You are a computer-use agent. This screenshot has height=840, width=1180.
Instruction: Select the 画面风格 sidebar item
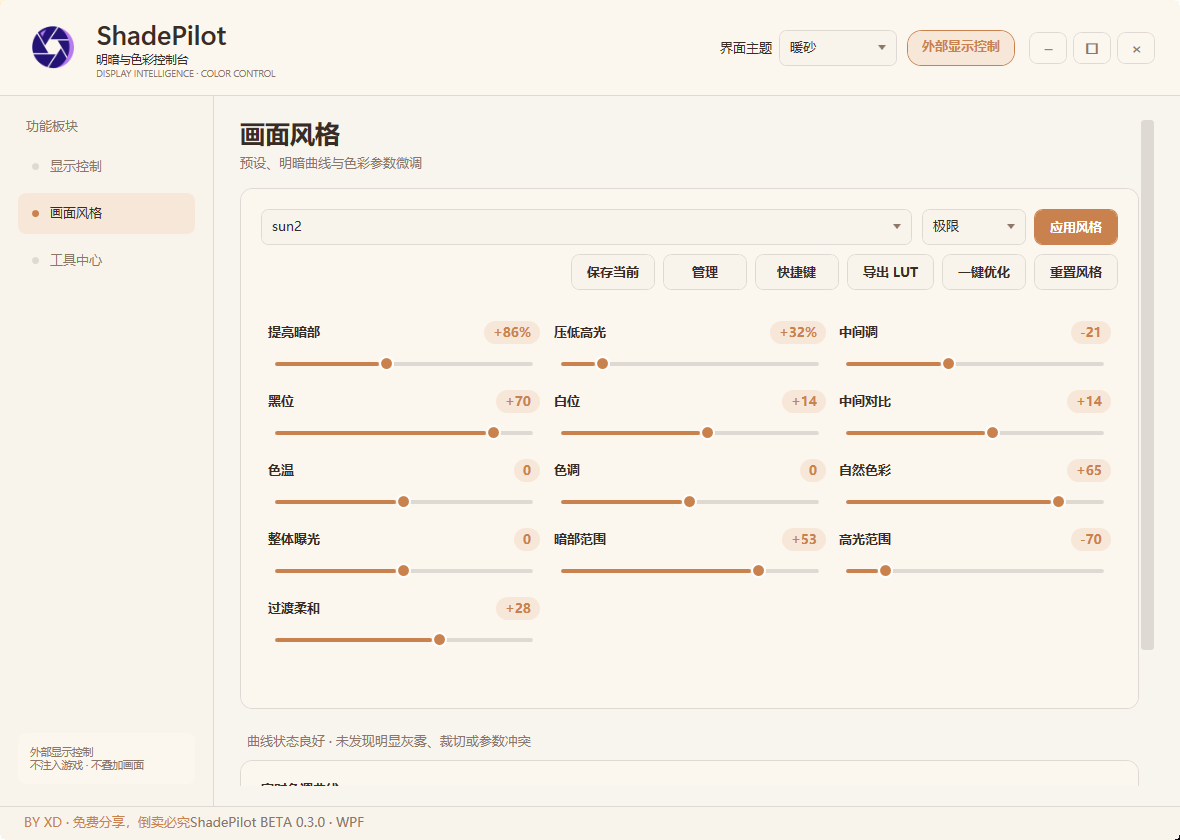[106, 213]
